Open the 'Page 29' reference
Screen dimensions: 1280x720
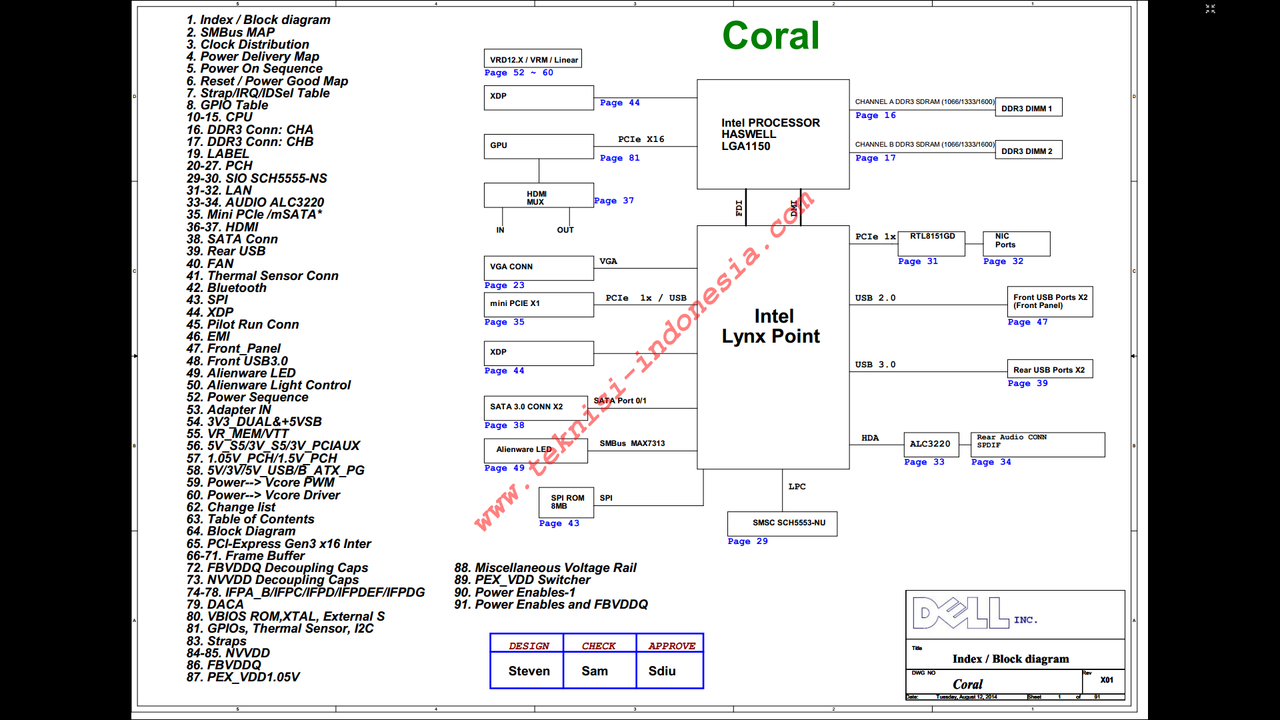click(747, 542)
